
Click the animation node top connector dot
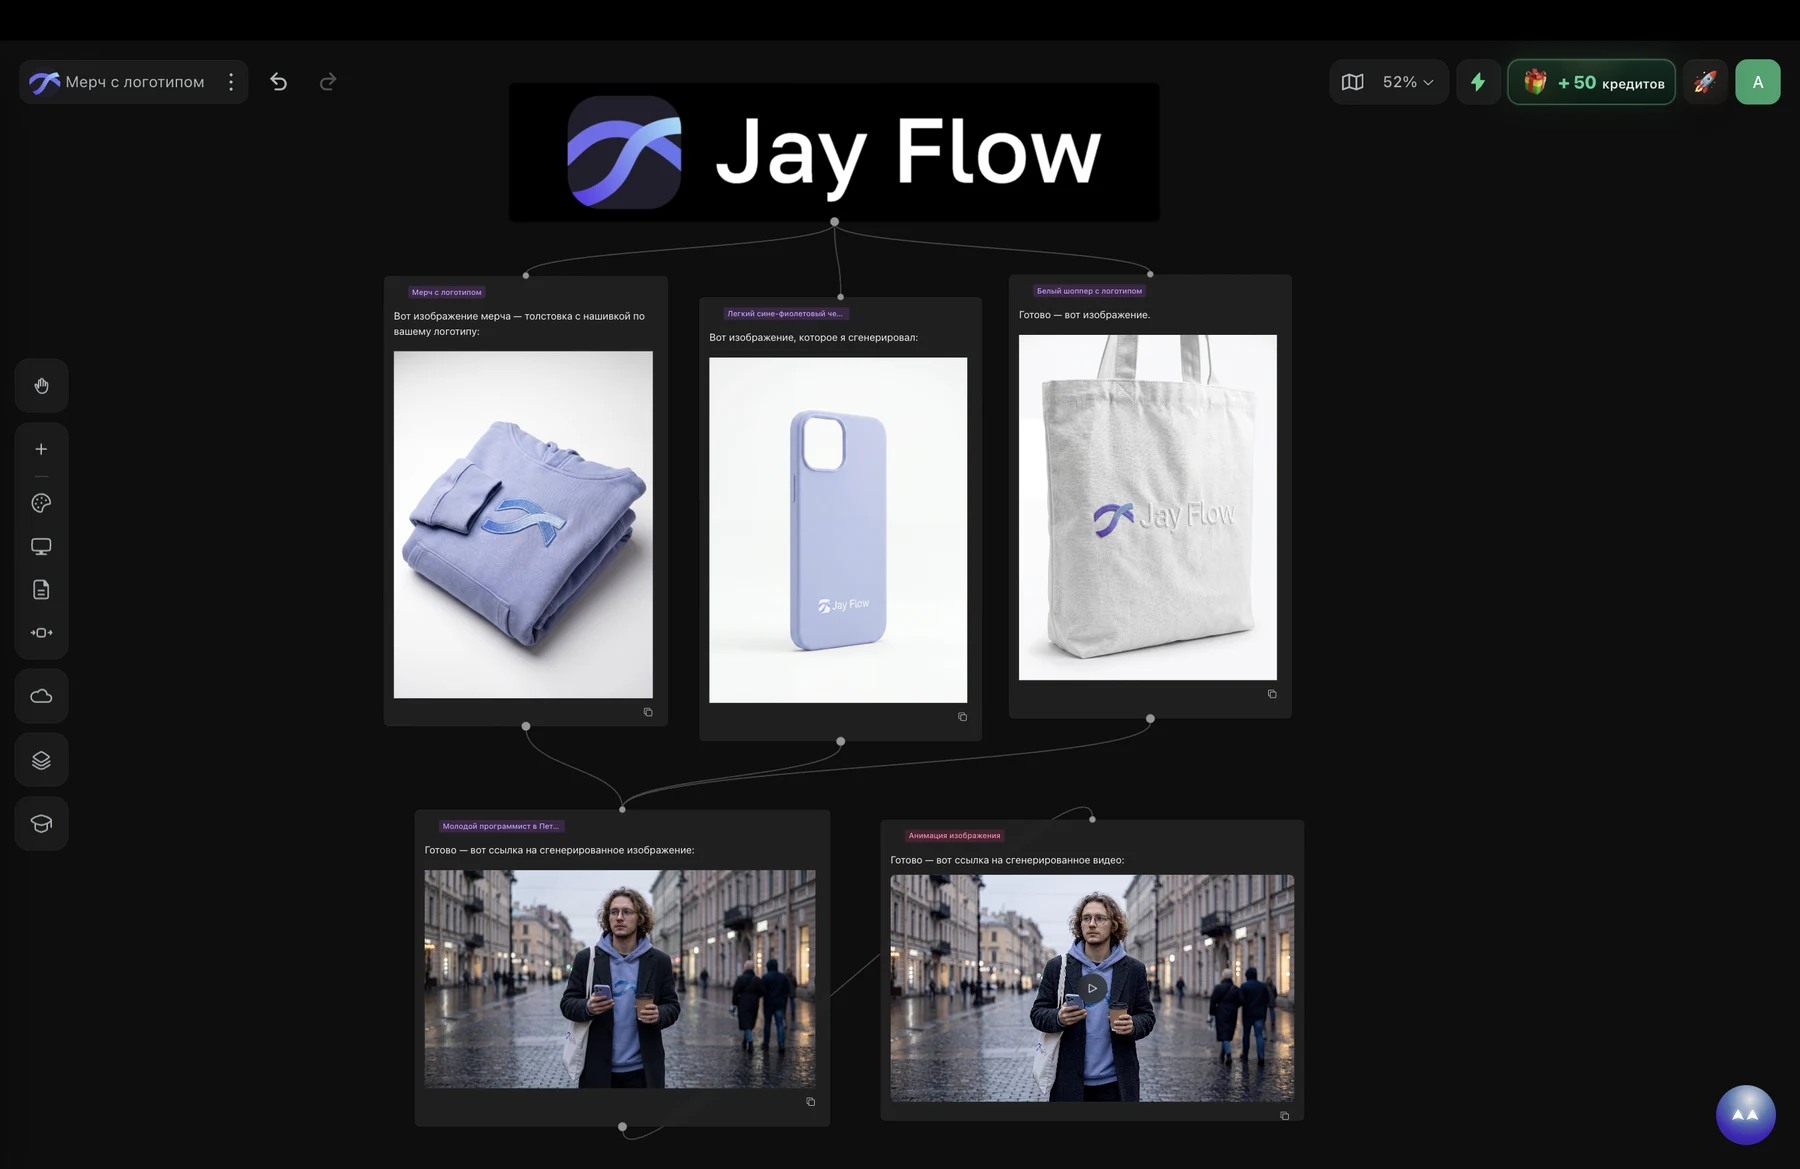[x=1092, y=819]
